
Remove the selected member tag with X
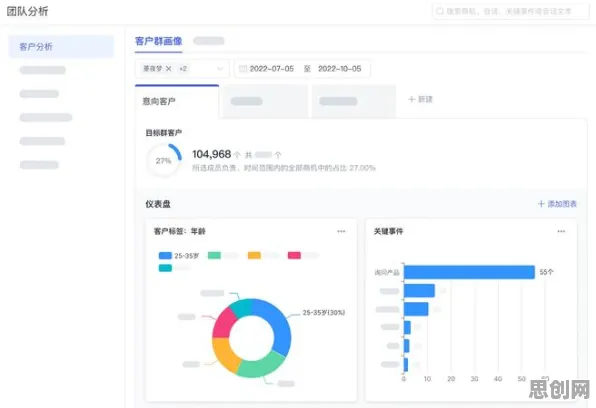[168, 68]
